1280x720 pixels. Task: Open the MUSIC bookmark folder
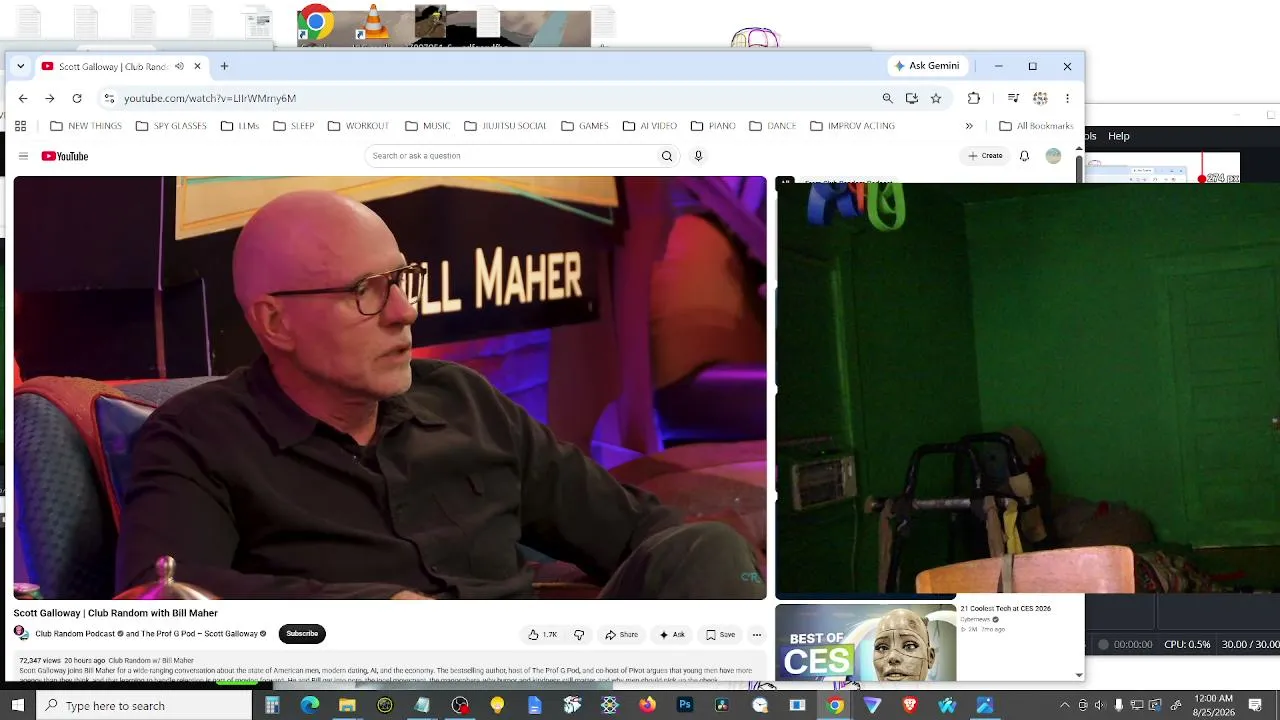click(427, 126)
